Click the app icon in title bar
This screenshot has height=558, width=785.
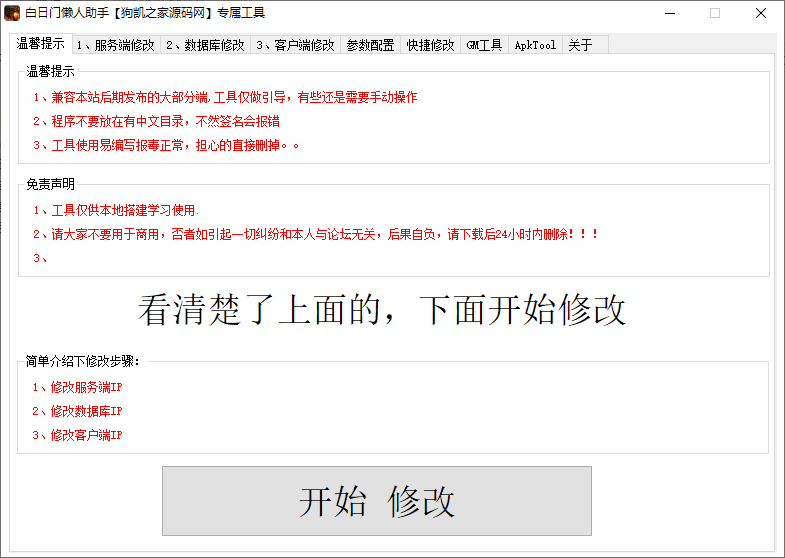[12, 13]
